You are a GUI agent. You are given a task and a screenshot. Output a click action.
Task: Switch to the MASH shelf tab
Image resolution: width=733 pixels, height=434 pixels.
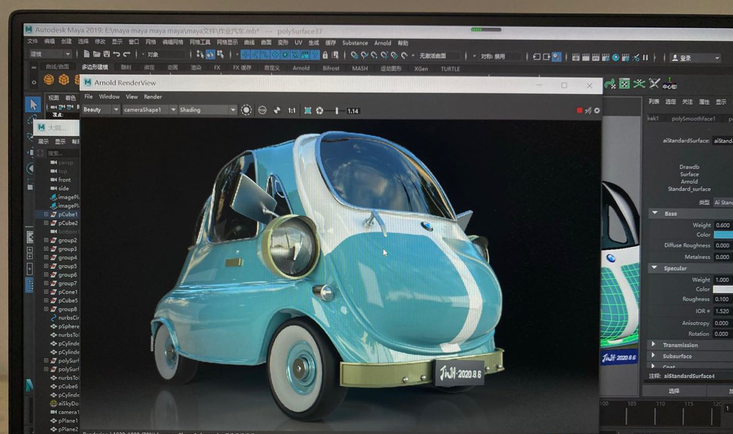[x=359, y=68]
